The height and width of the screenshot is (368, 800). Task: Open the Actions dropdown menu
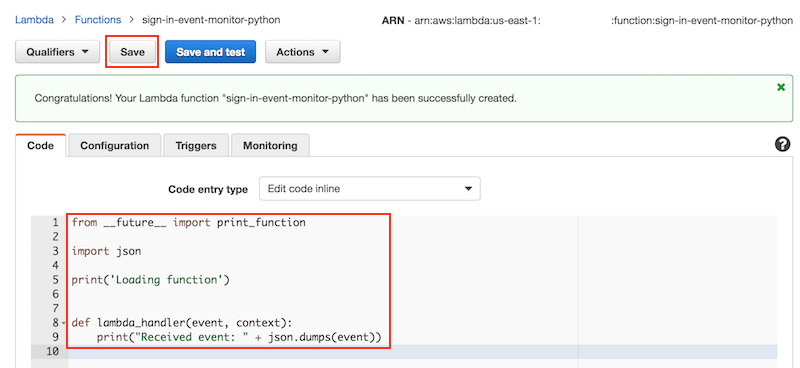[303, 52]
